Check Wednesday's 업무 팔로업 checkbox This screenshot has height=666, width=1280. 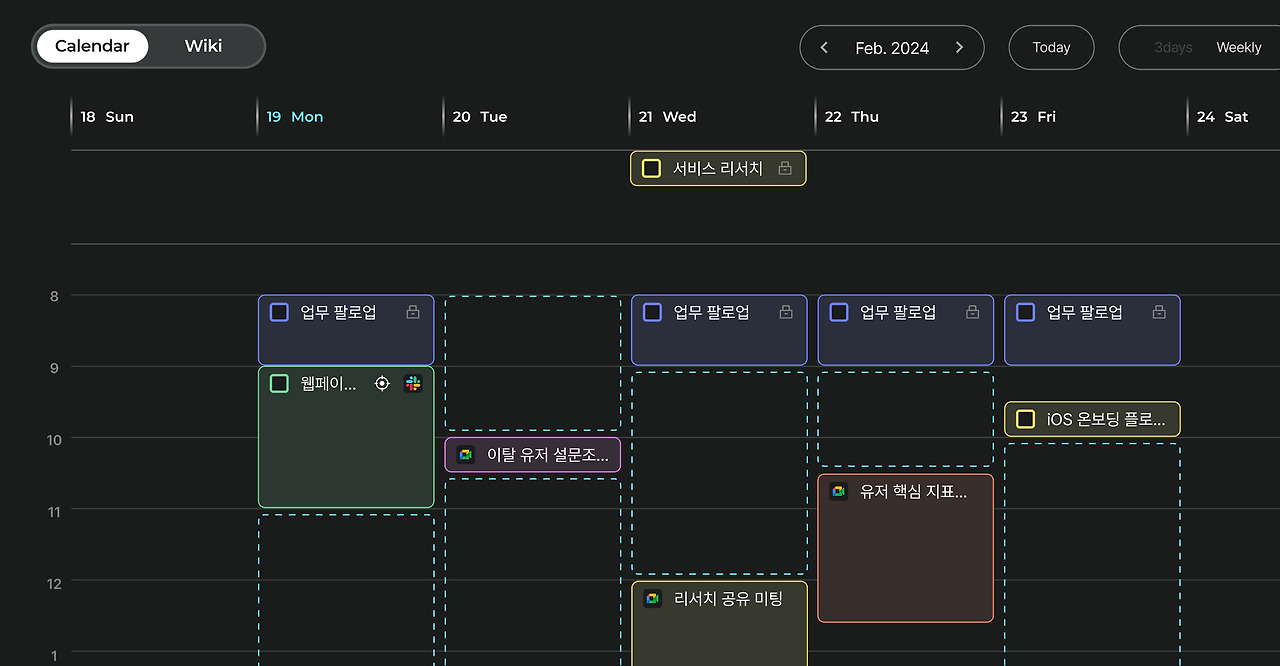click(652, 312)
